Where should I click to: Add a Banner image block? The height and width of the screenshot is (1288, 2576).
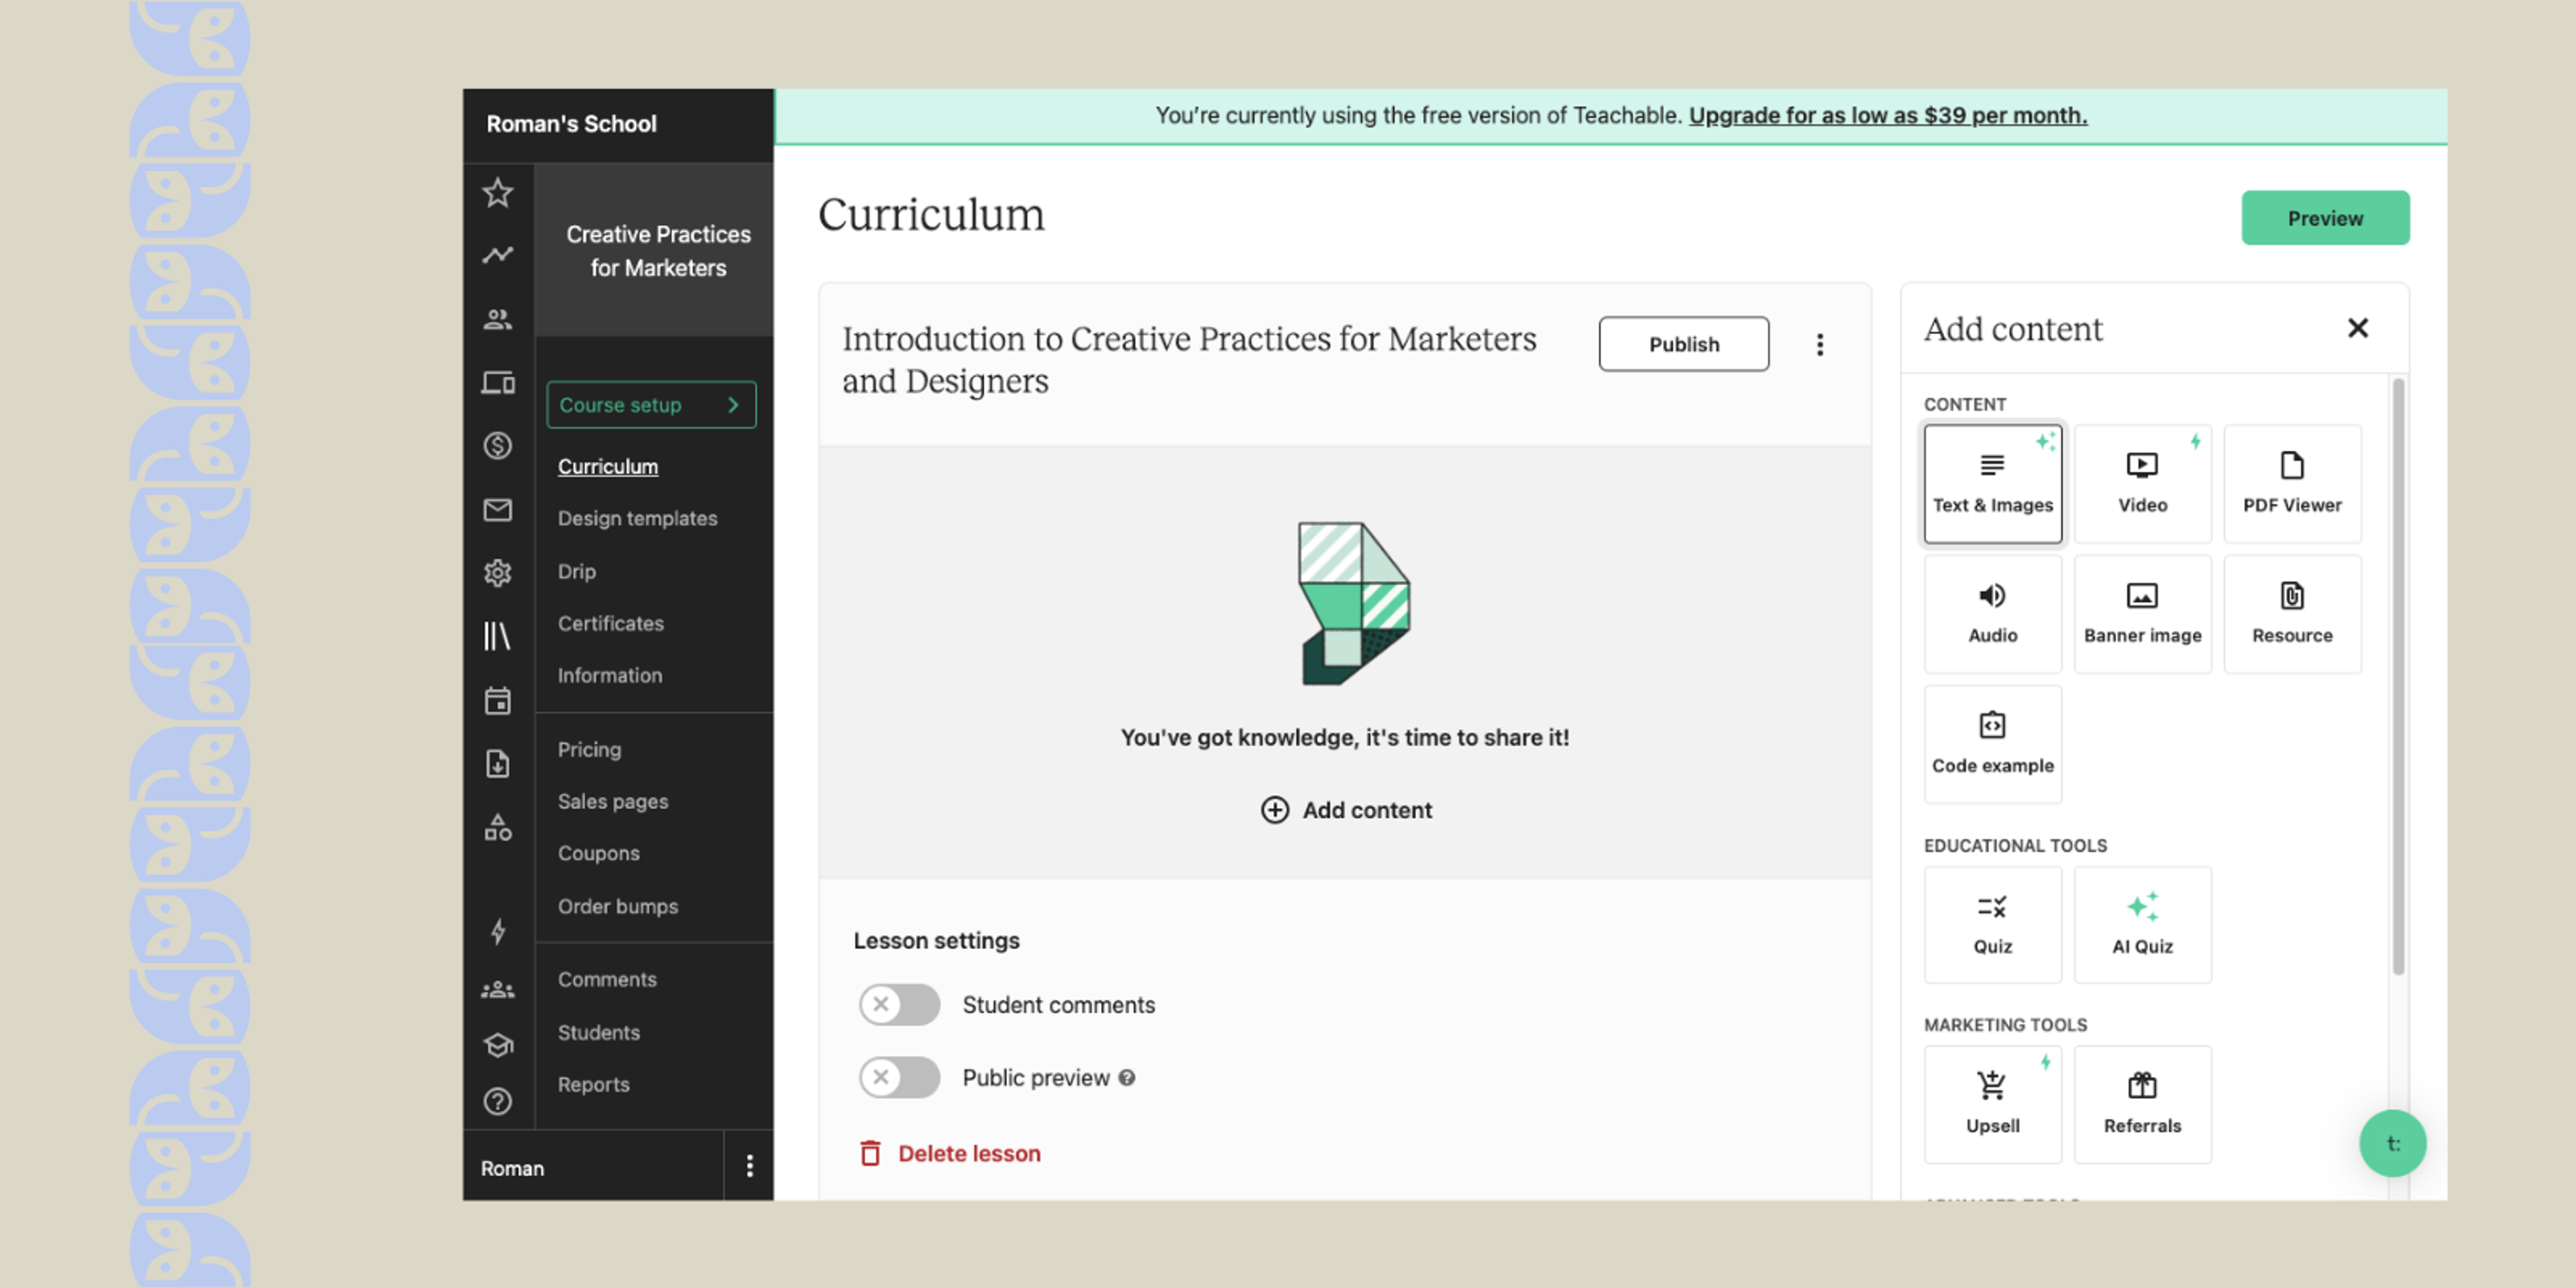point(2142,614)
